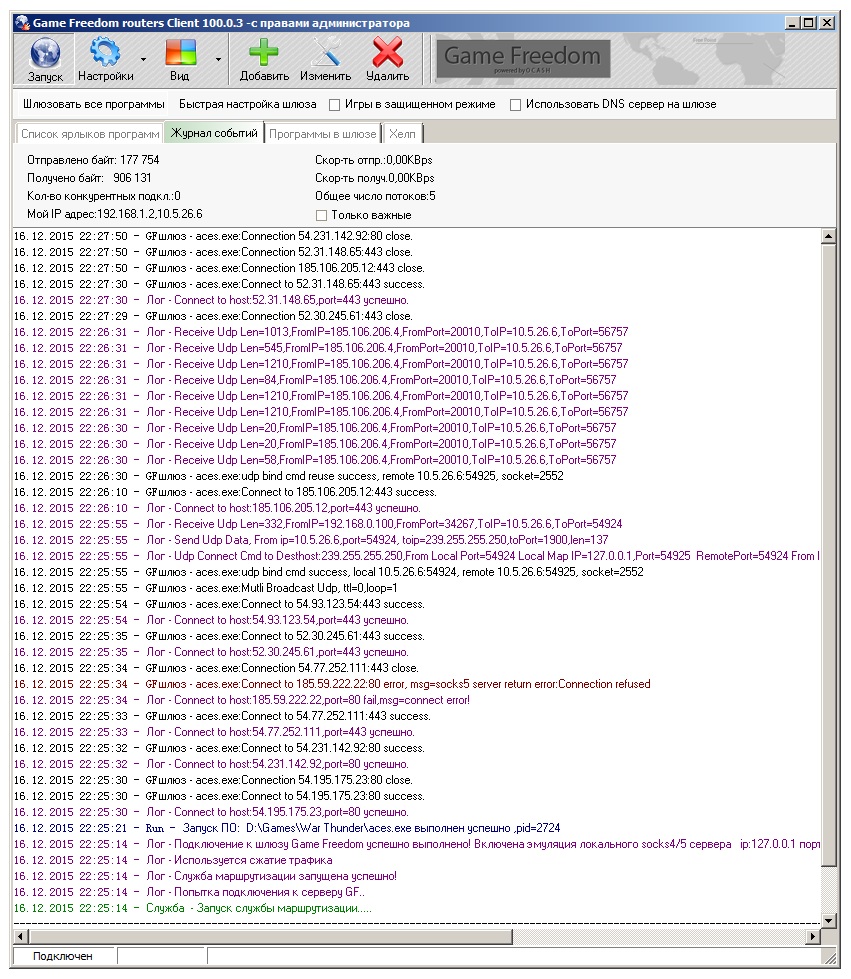The image size is (851, 979).
Task: Select the Udp Connect Cmd to Desthost row
Action: click(x=417, y=556)
